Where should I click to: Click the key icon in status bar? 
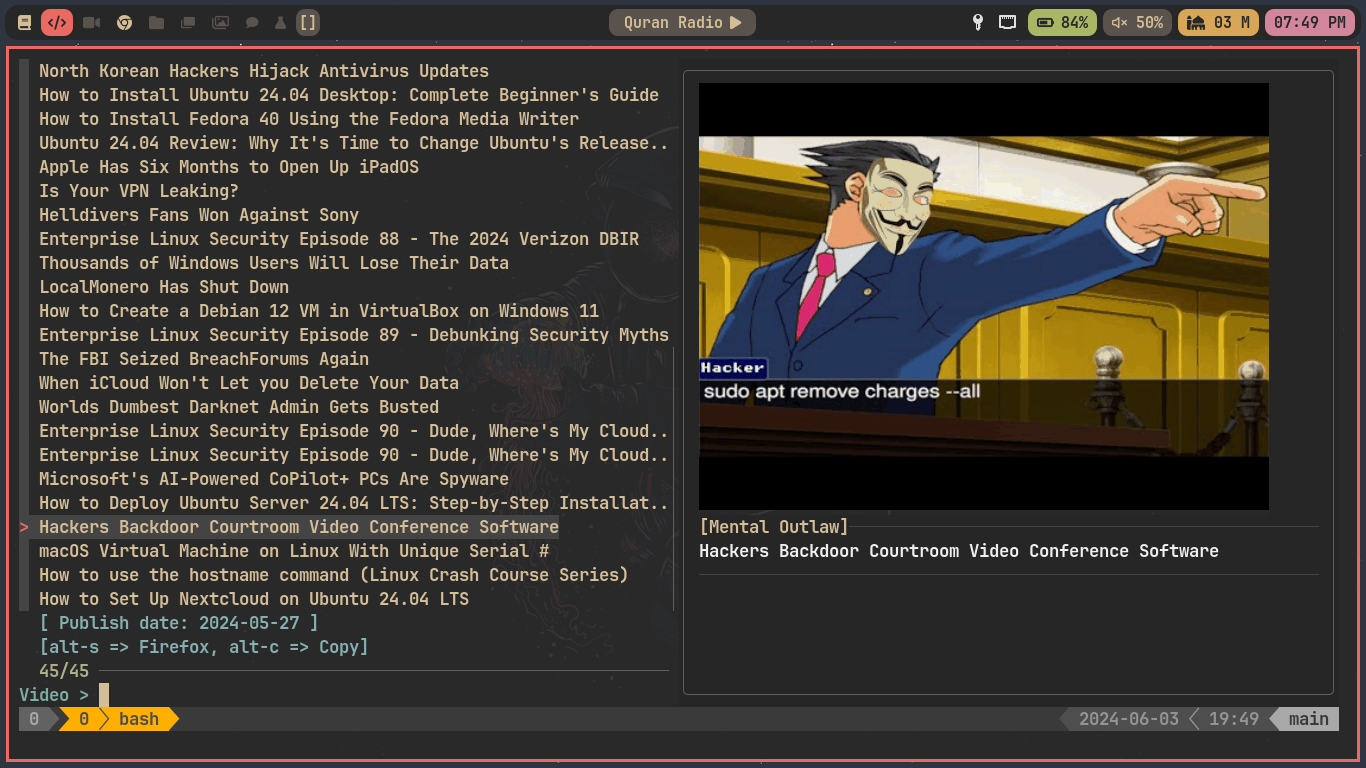tap(978, 22)
